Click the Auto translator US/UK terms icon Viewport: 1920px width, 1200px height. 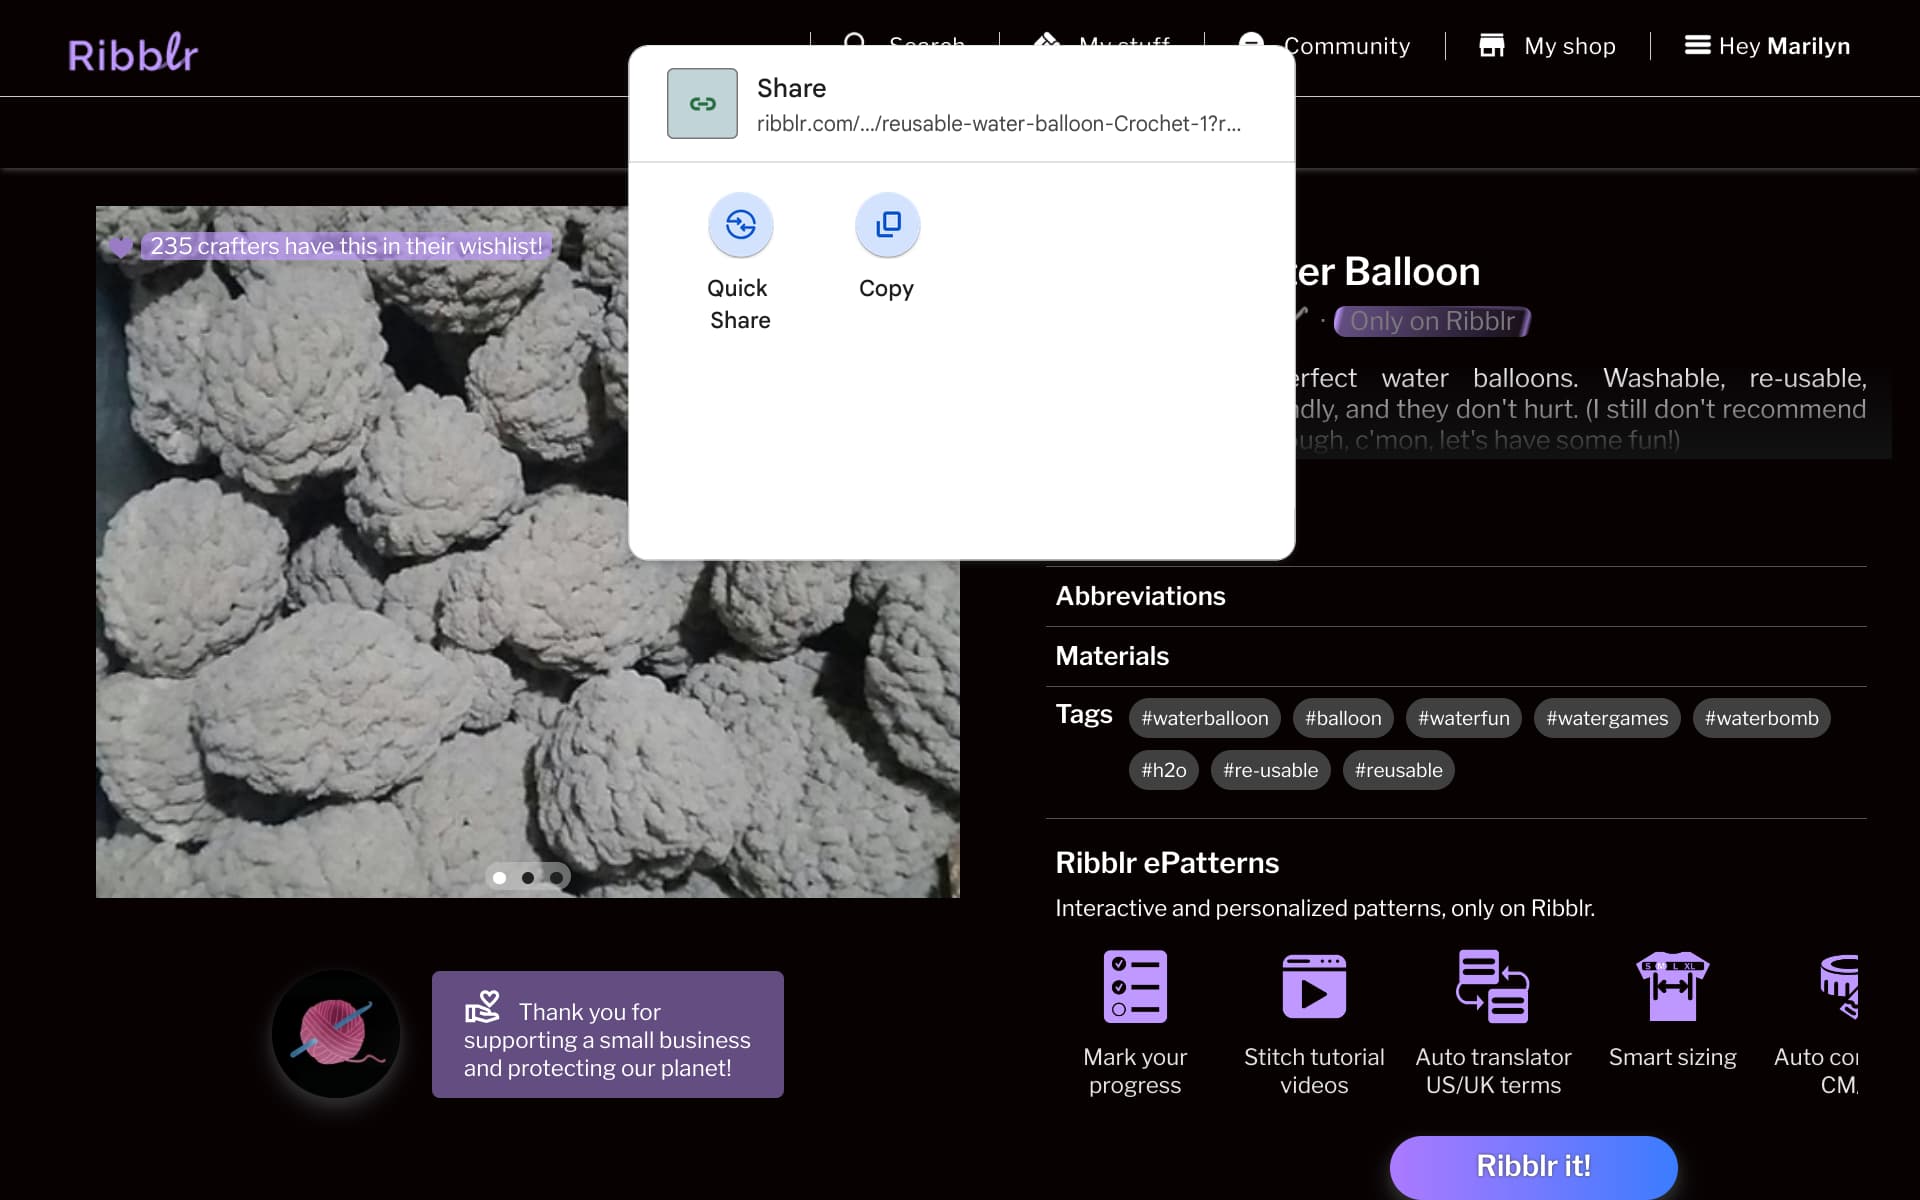[x=1493, y=986]
